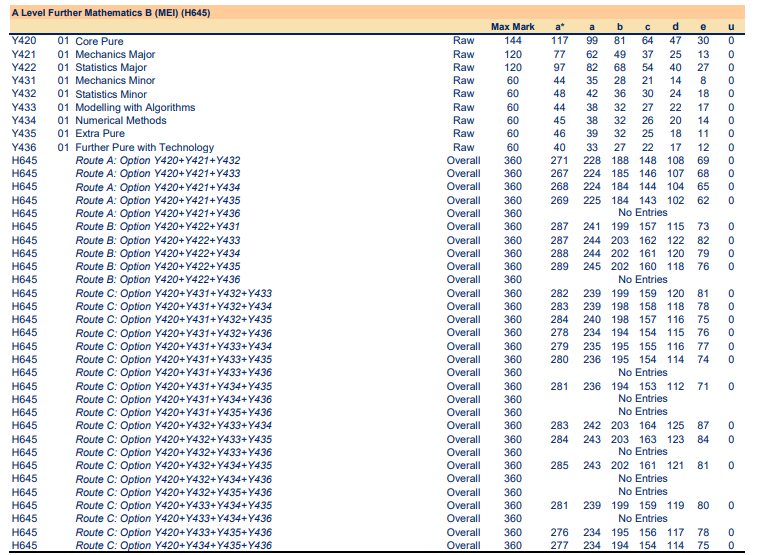The width and height of the screenshot is (759, 555).
Task: Select 'Route A: Option Y420+Y421+Y433'
Action: tap(158, 173)
